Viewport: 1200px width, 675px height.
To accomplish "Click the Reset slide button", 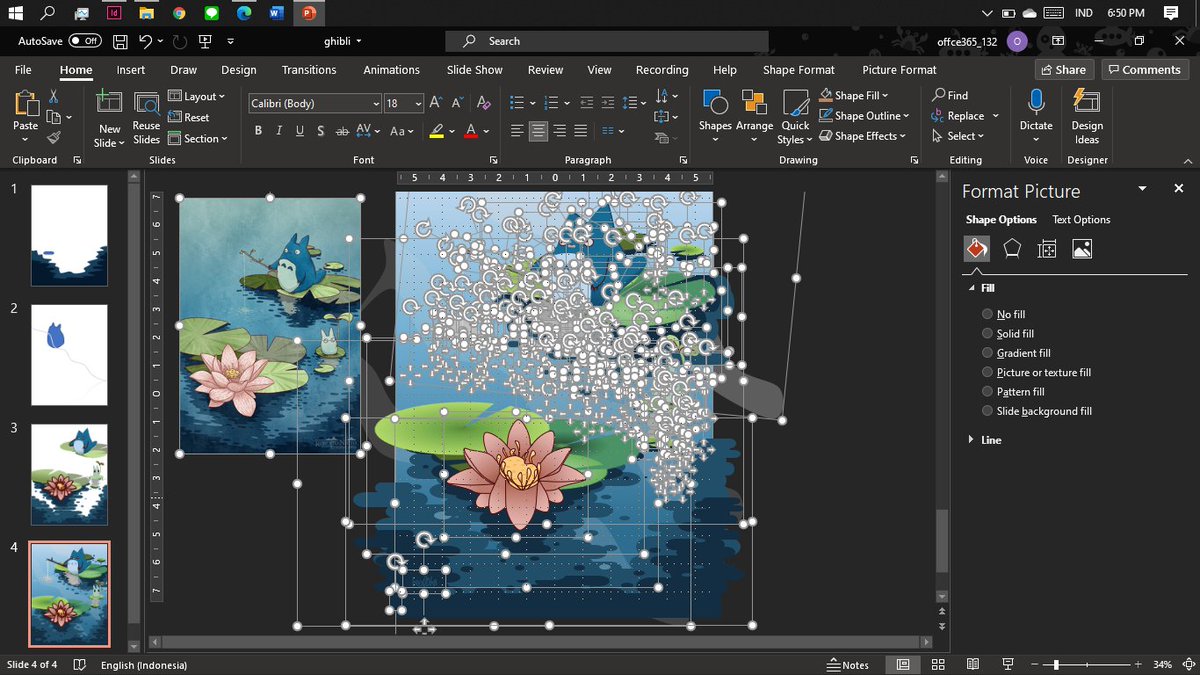I will click(188, 117).
